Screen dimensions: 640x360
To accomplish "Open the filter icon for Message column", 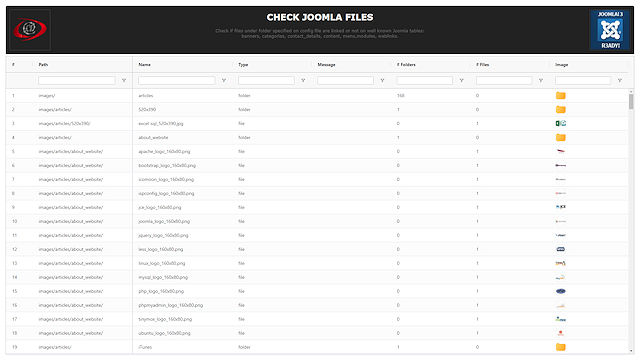I will click(382, 81).
